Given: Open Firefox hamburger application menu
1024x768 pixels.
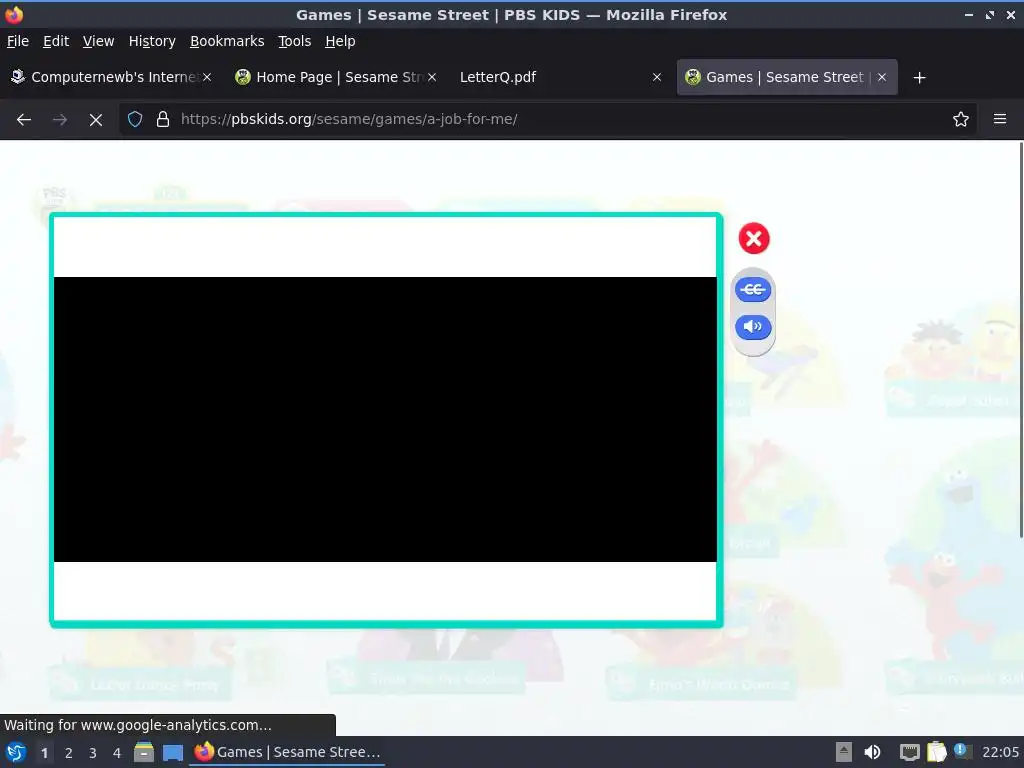Looking at the screenshot, I should pos(999,120).
